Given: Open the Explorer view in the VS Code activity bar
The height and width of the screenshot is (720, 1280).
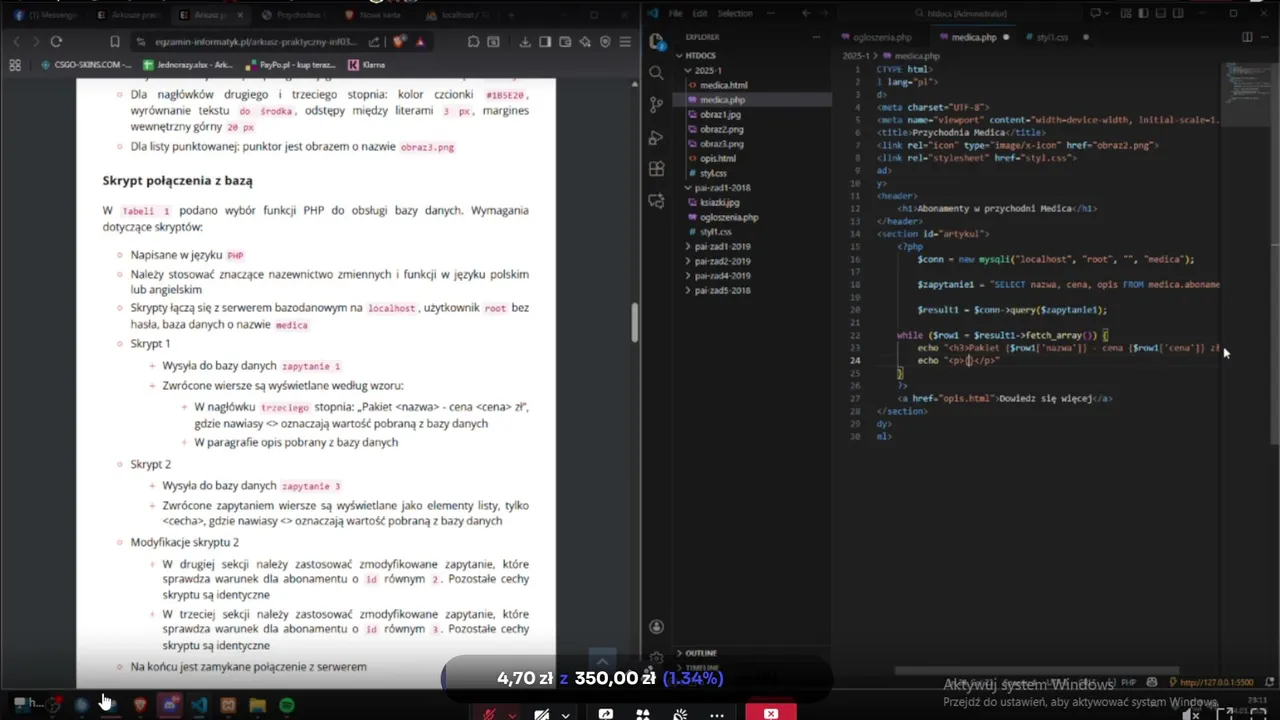Looking at the screenshot, I should pos(656,42).
